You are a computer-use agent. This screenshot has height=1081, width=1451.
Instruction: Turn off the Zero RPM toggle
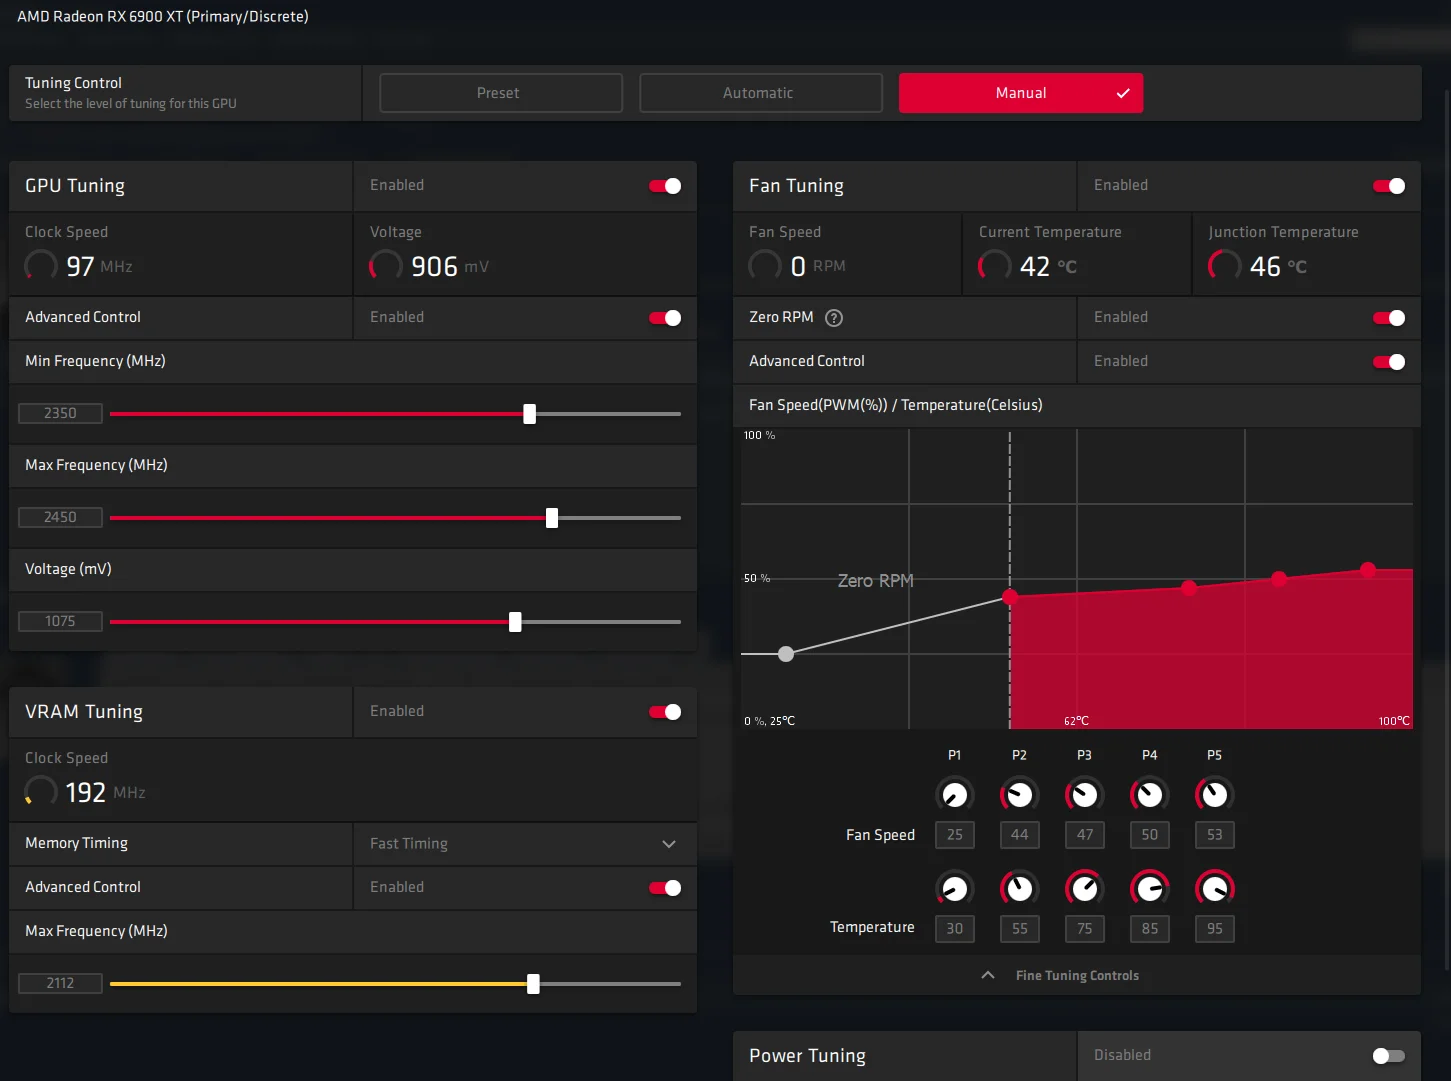[1389, 318]
